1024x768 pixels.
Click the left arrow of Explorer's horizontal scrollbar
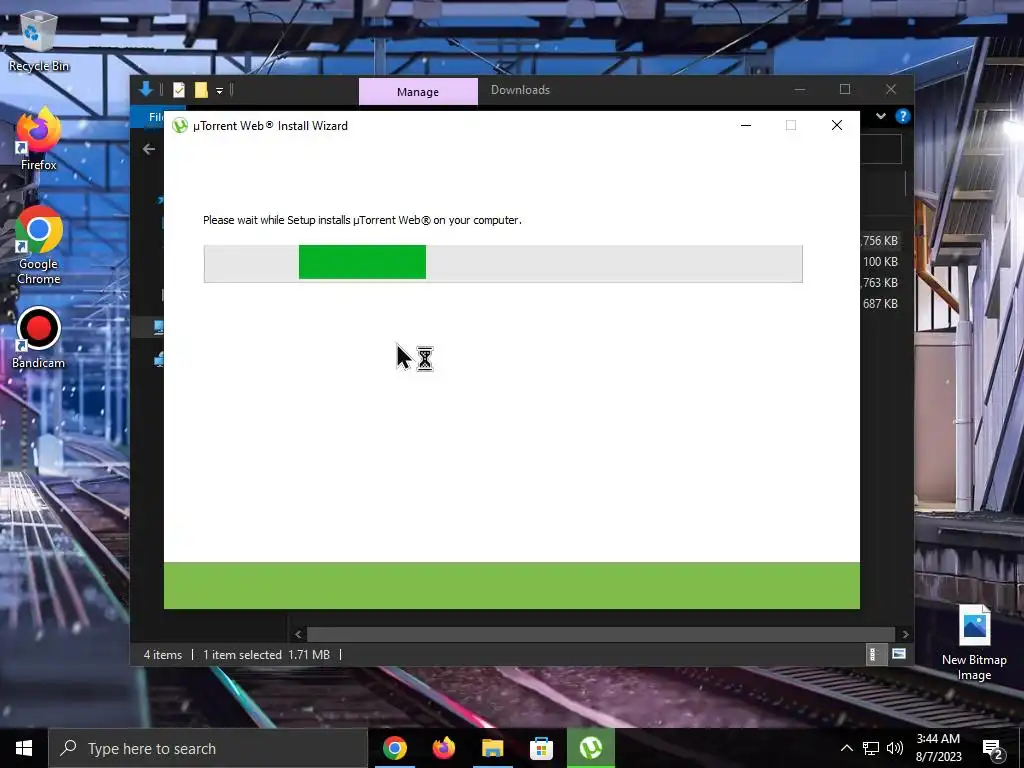[298, 634]
